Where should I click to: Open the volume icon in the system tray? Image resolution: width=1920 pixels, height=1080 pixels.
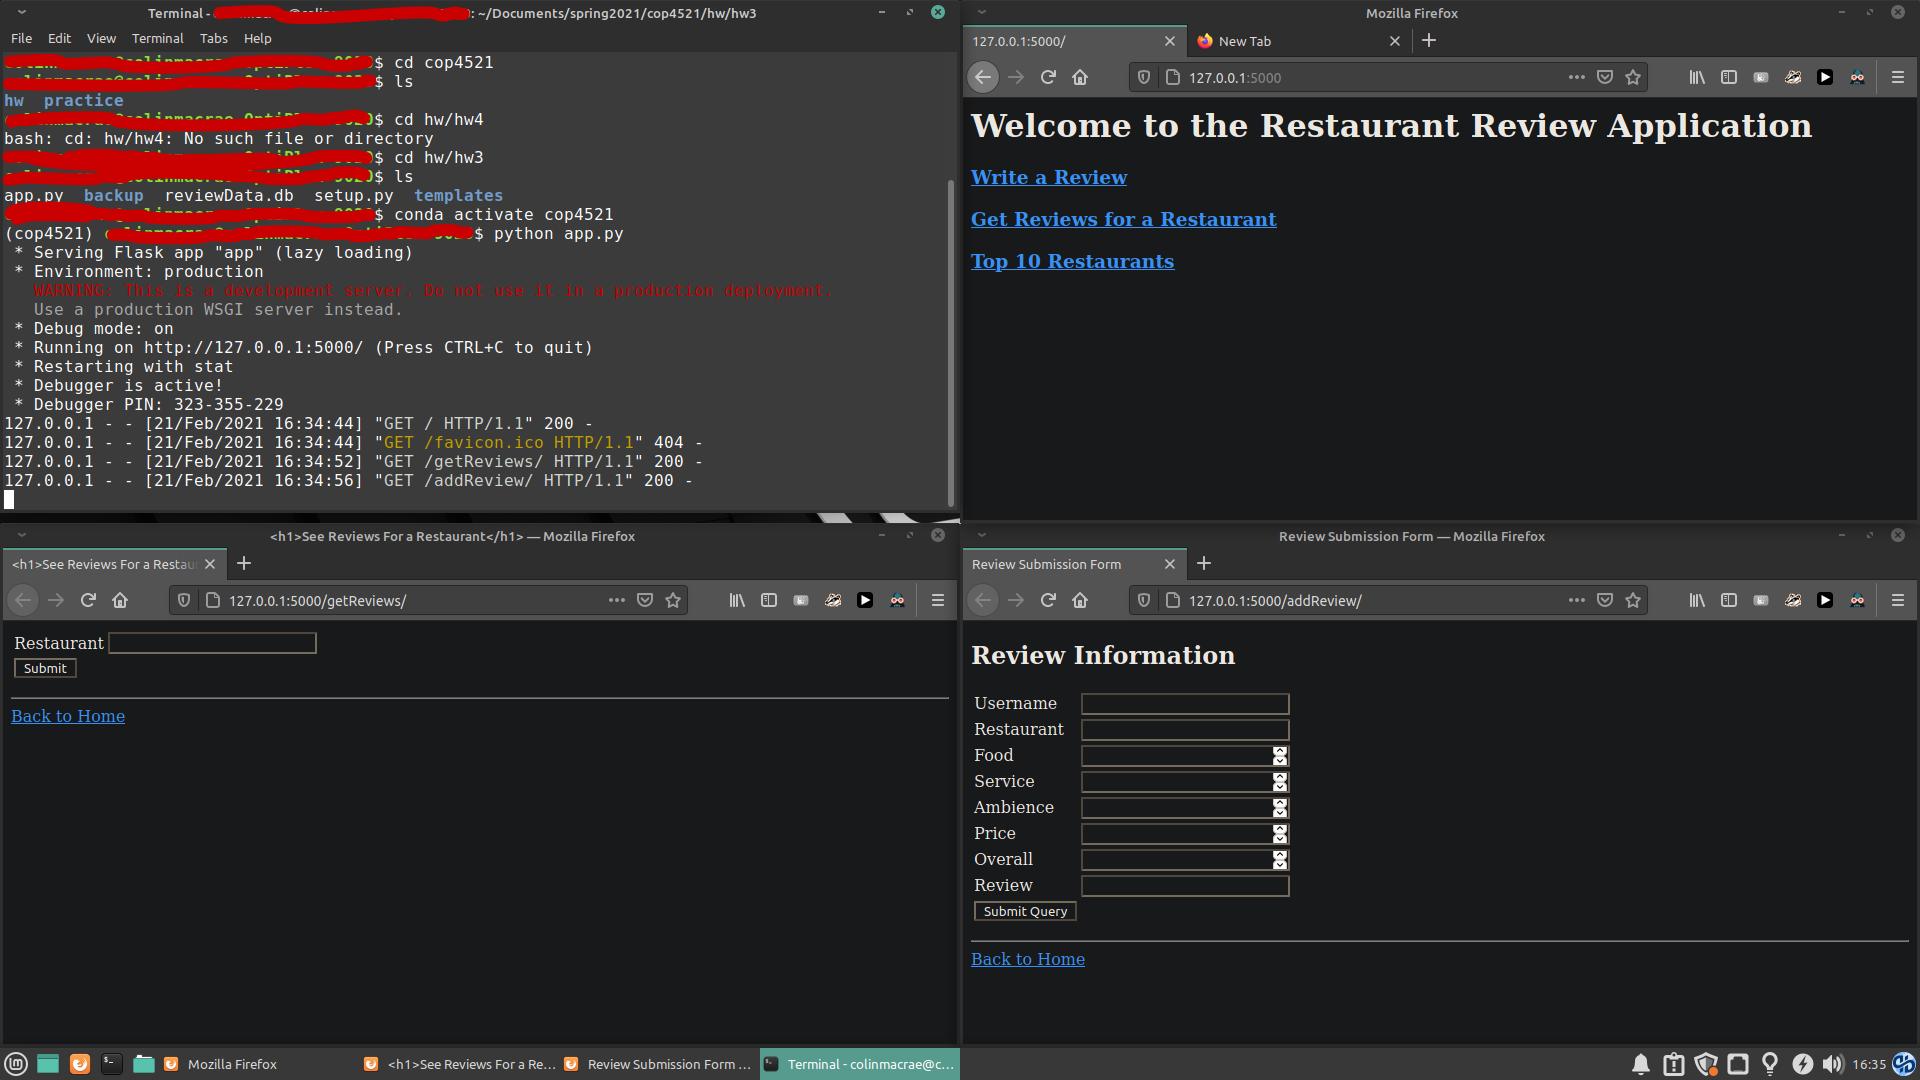[x=1833, y=1064]
